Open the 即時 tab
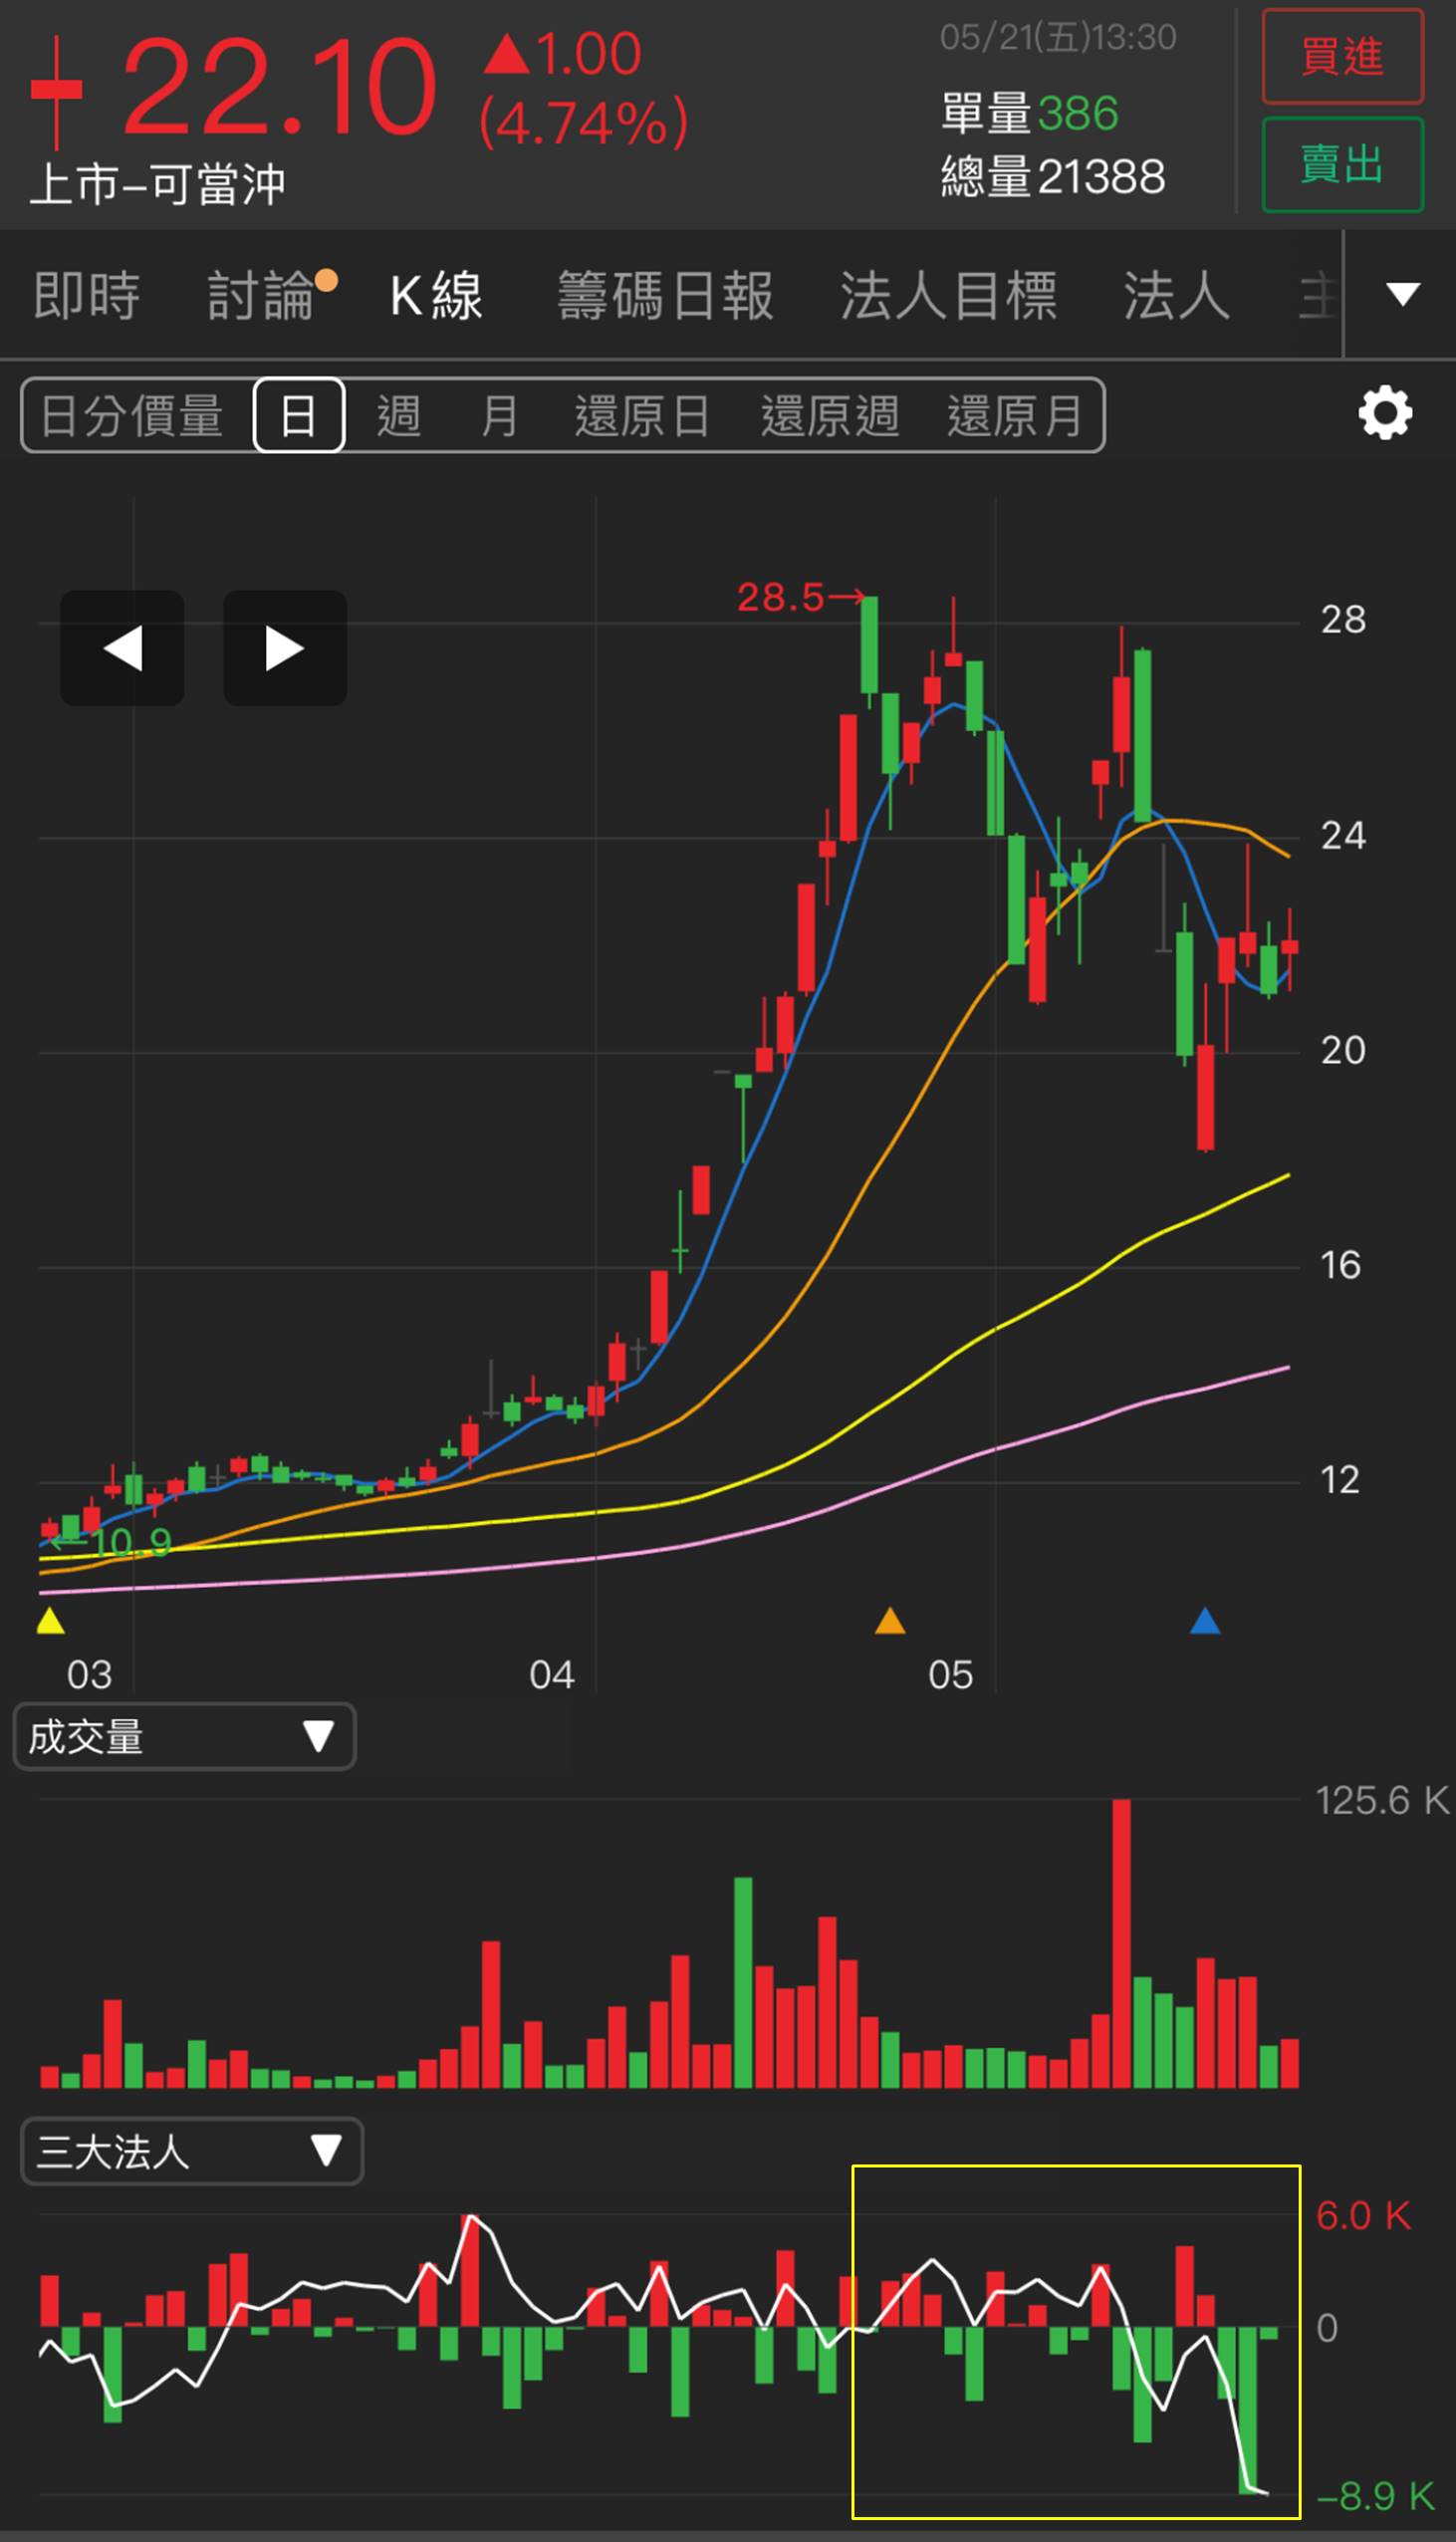Image resolution: width=1456 pixels, height=2542 pixels. tap(86, 296)
